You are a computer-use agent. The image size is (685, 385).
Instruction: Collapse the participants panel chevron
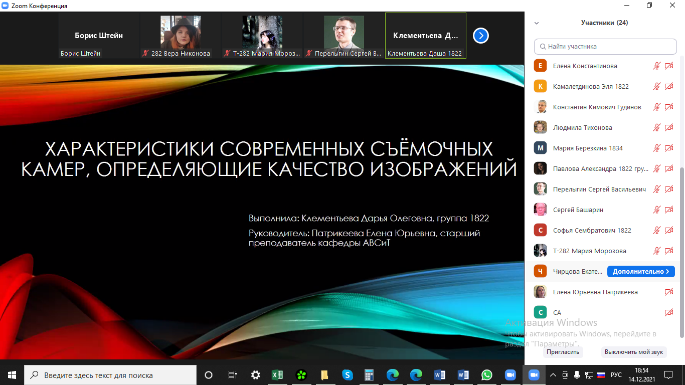[536, 23]
